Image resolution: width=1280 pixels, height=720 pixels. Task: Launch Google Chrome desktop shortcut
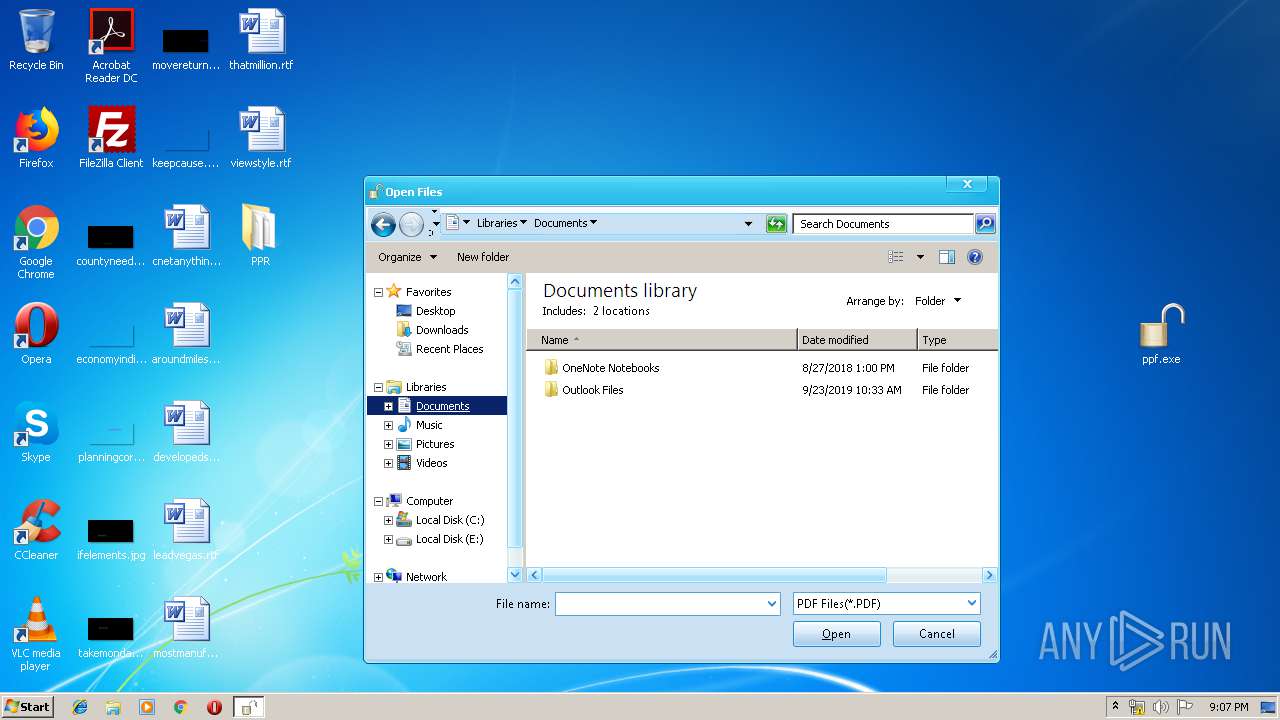36,242
